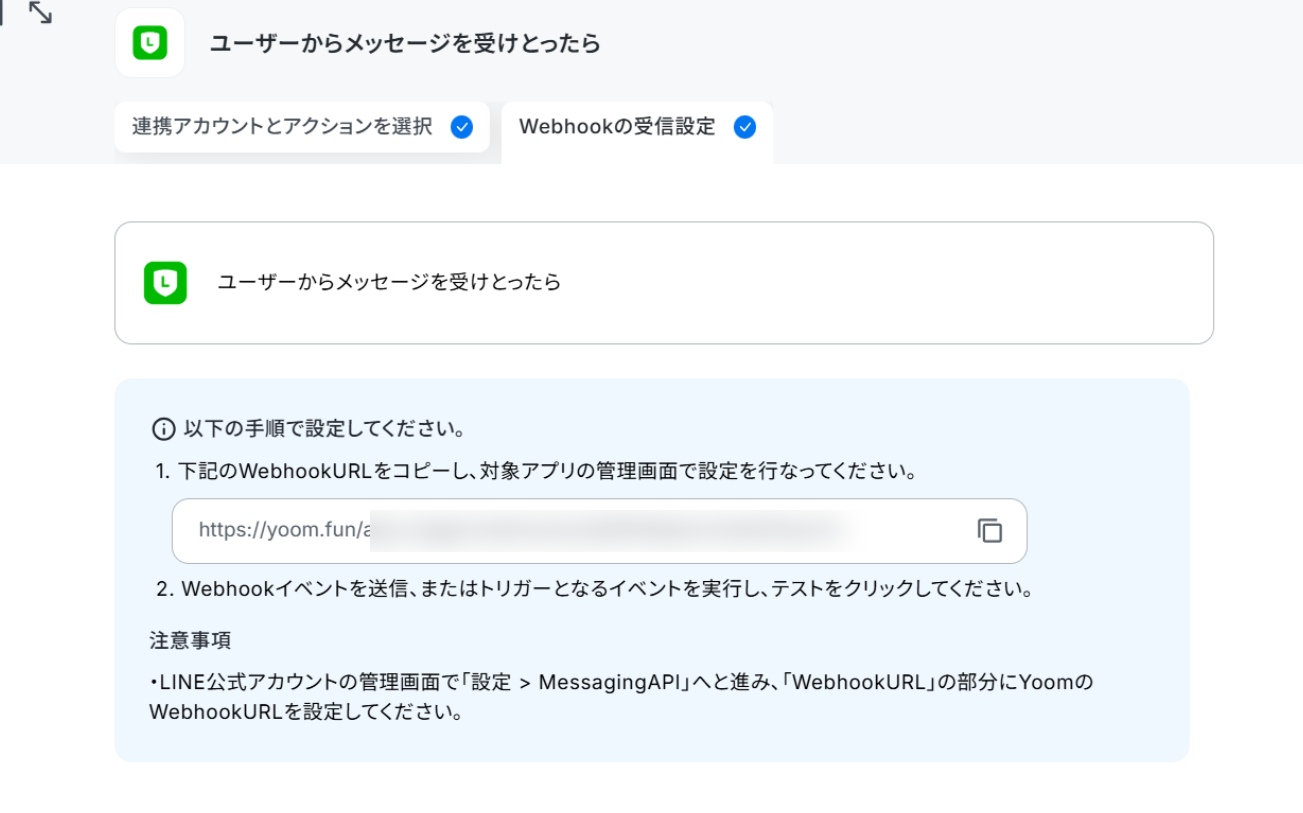Click the blue checkmark on Webhookの受信設定 tab
This screenshot has width=1303, height=813.
(744, 127)
